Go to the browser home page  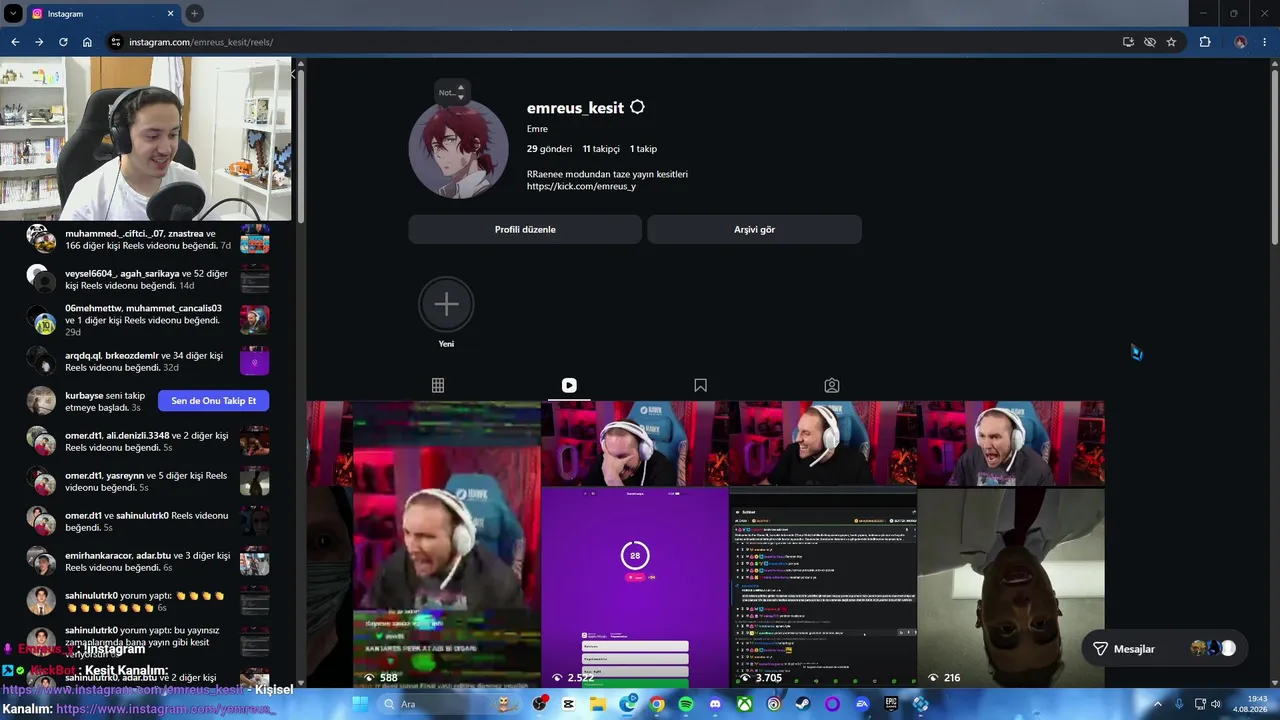87,42
